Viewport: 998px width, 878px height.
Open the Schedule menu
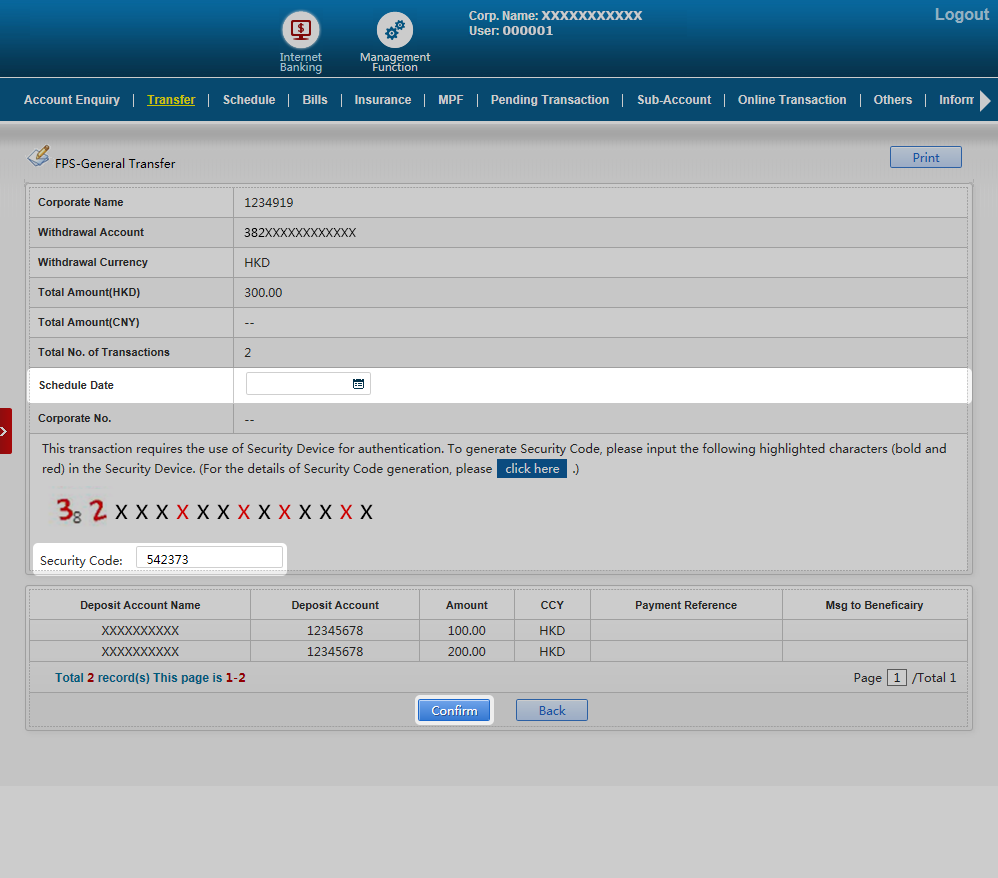coord(249,100)
